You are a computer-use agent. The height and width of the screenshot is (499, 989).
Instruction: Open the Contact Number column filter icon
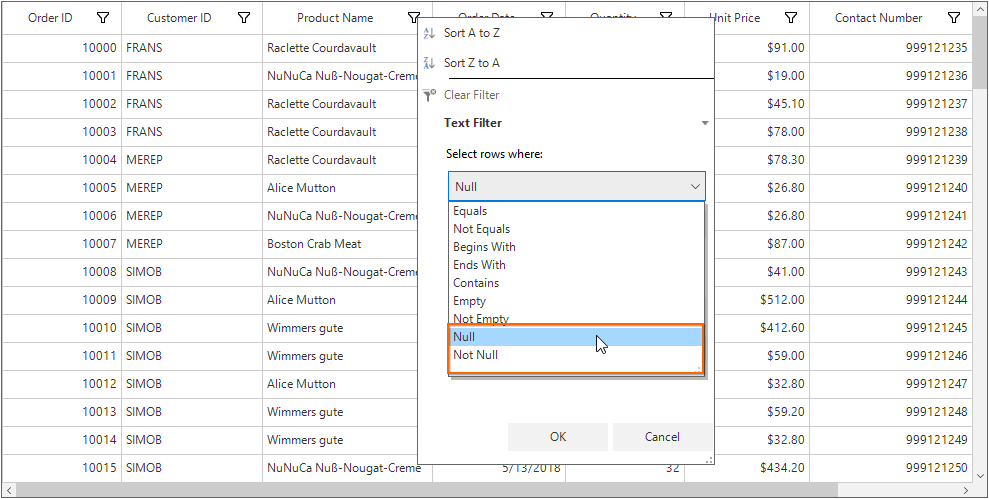954,18
